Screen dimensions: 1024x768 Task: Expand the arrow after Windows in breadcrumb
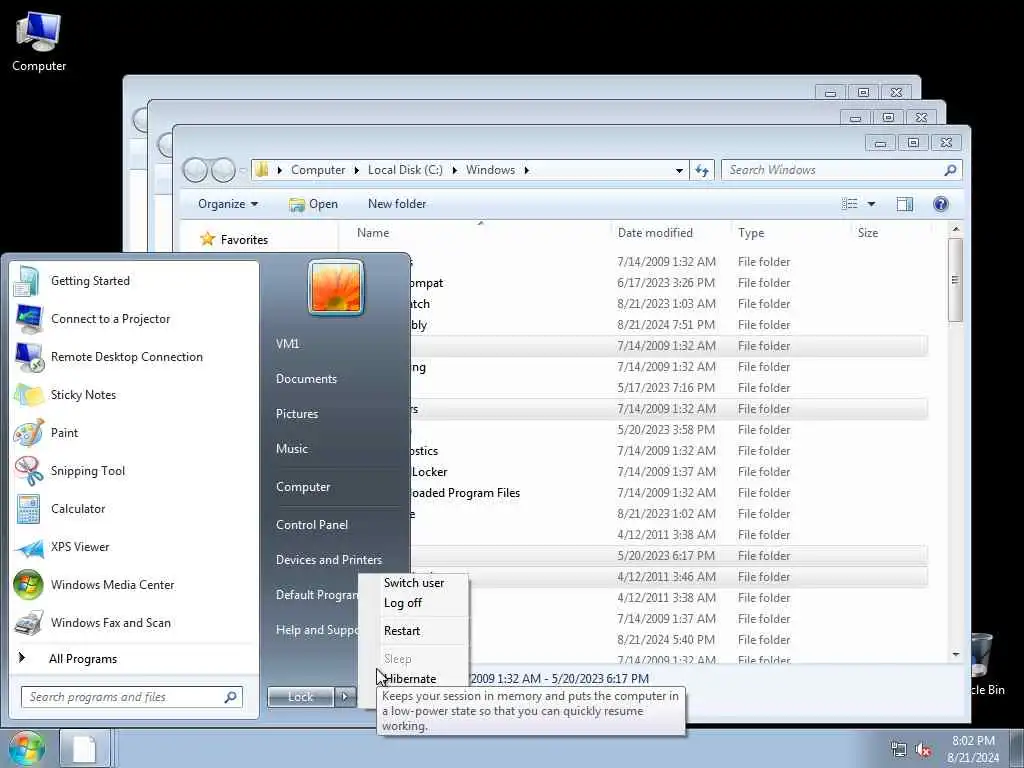pos(526,170)
